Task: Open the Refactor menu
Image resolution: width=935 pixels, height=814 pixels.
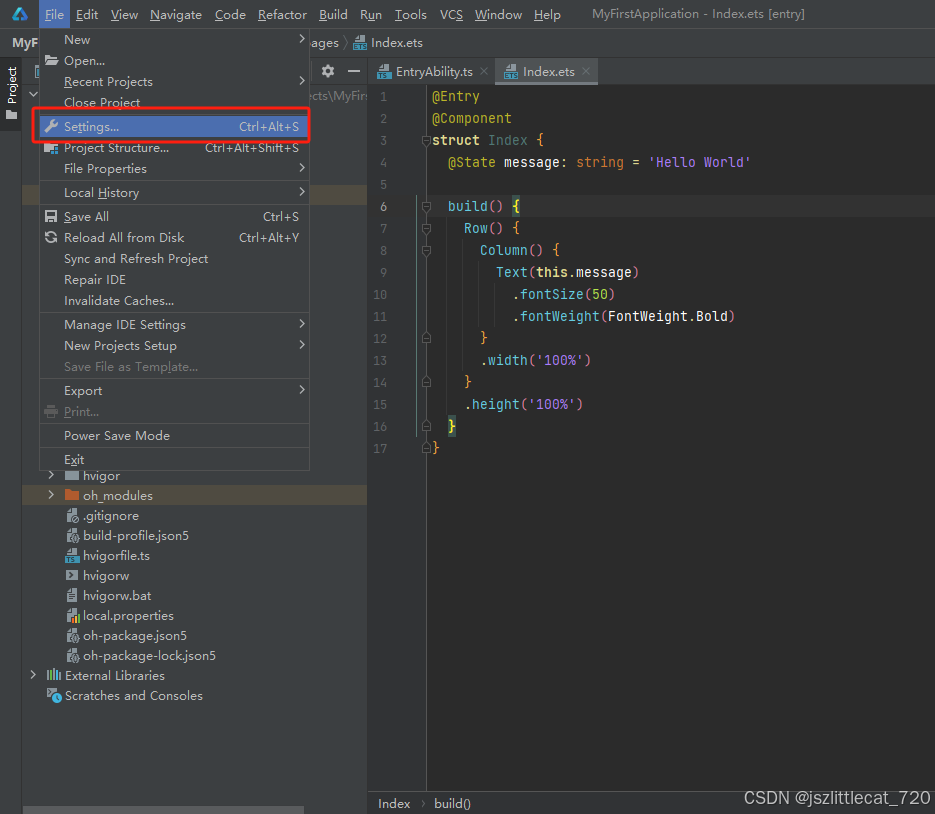Action: click(x=282, y=14)
